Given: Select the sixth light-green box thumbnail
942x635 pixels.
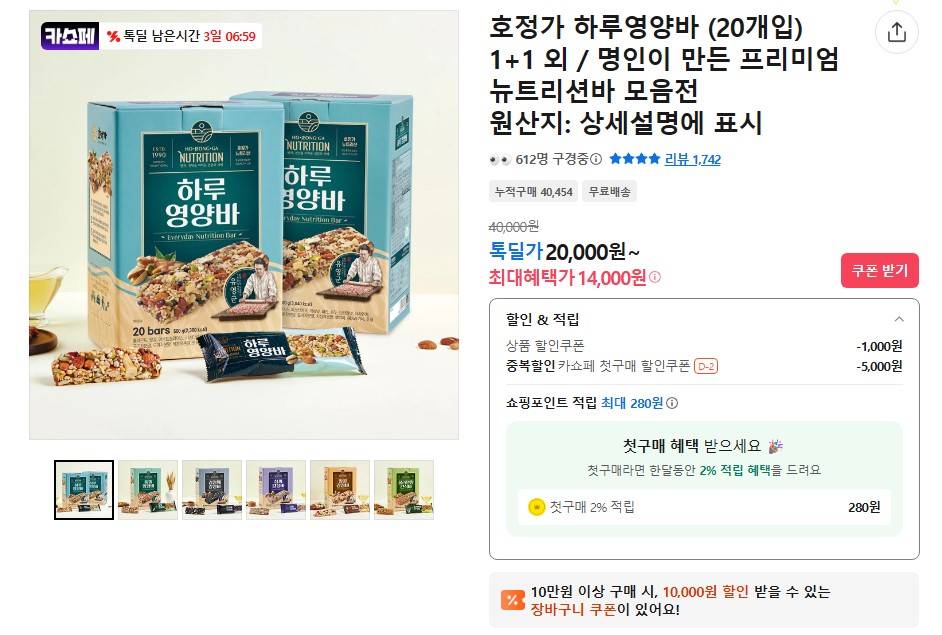Looking at the screenshot, I should pos(404,490).
